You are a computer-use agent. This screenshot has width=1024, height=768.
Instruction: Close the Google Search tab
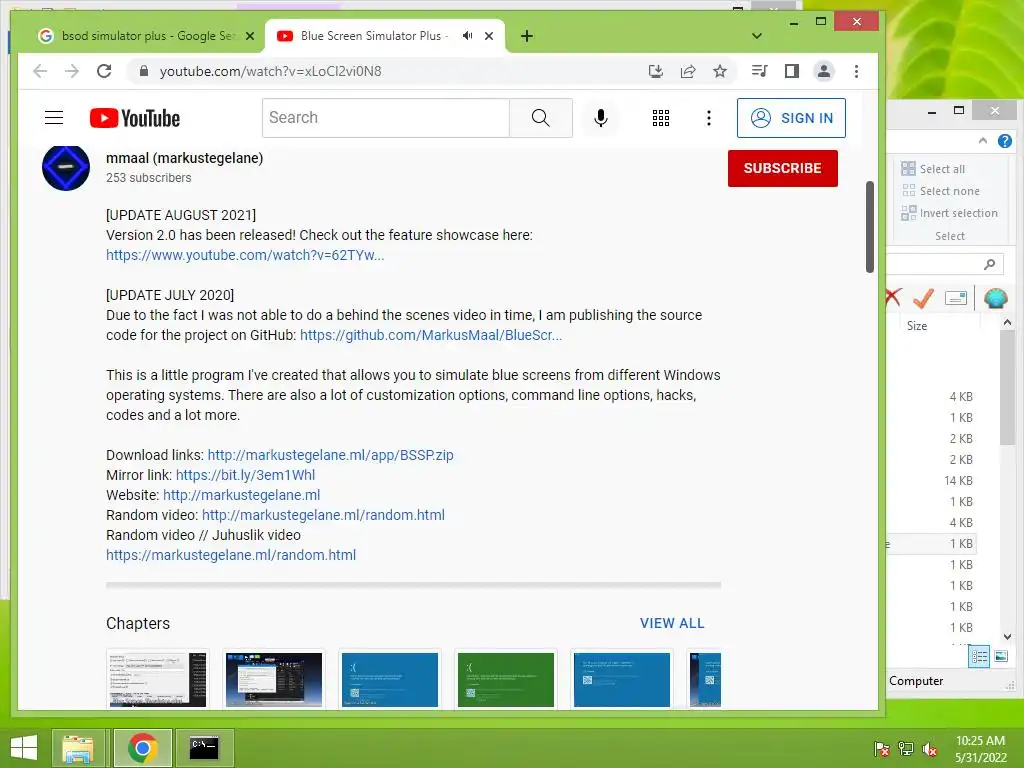click(x=249, y=36)
